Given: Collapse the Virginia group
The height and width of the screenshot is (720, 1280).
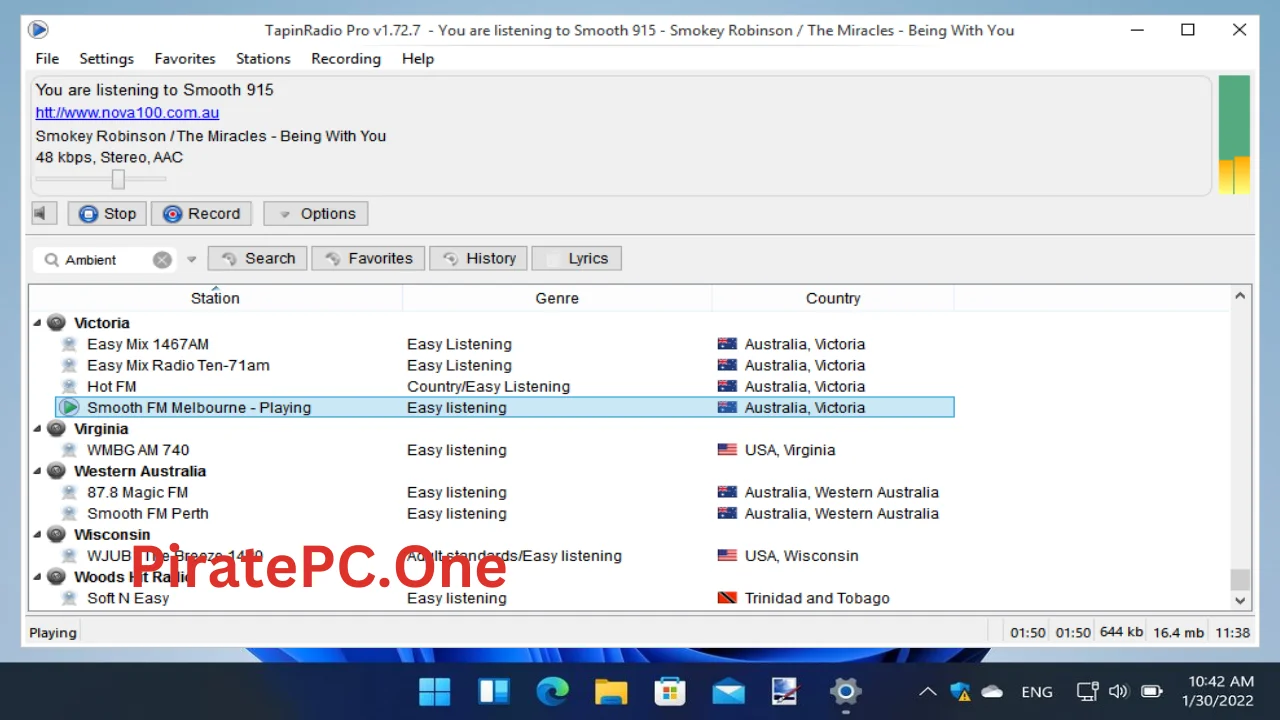Looking at the screenshot, I should pos(38,429).
